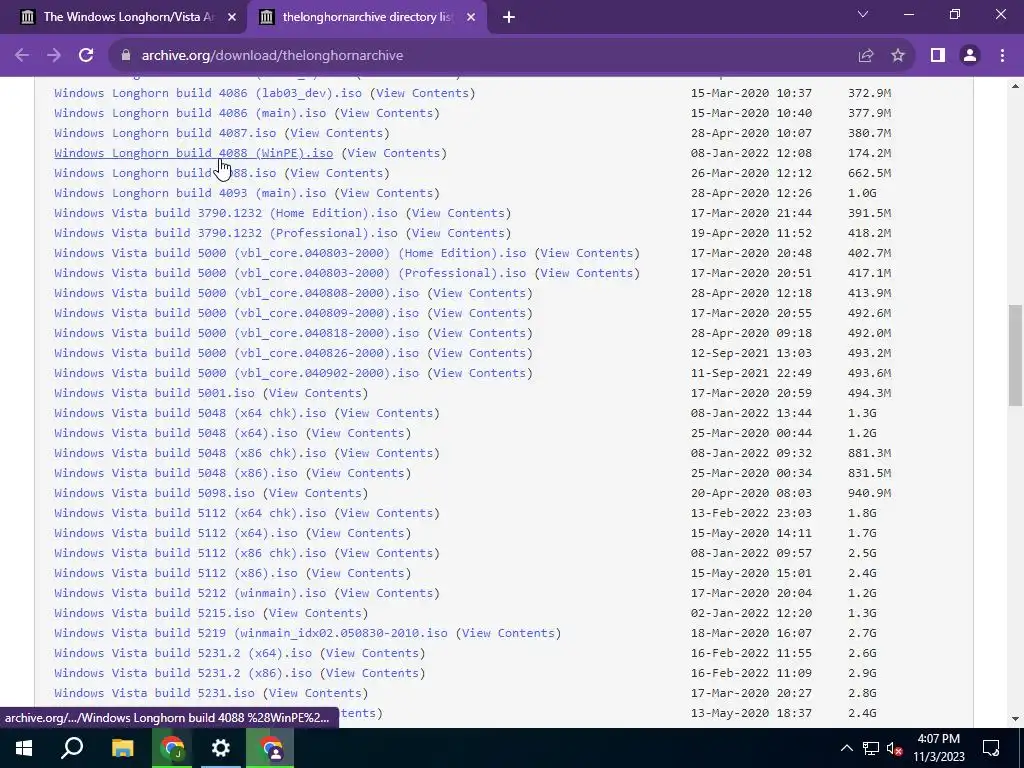The image size is (1024, 768).
Task: Open Settings gear in taskbar
Action: [221, 748]
